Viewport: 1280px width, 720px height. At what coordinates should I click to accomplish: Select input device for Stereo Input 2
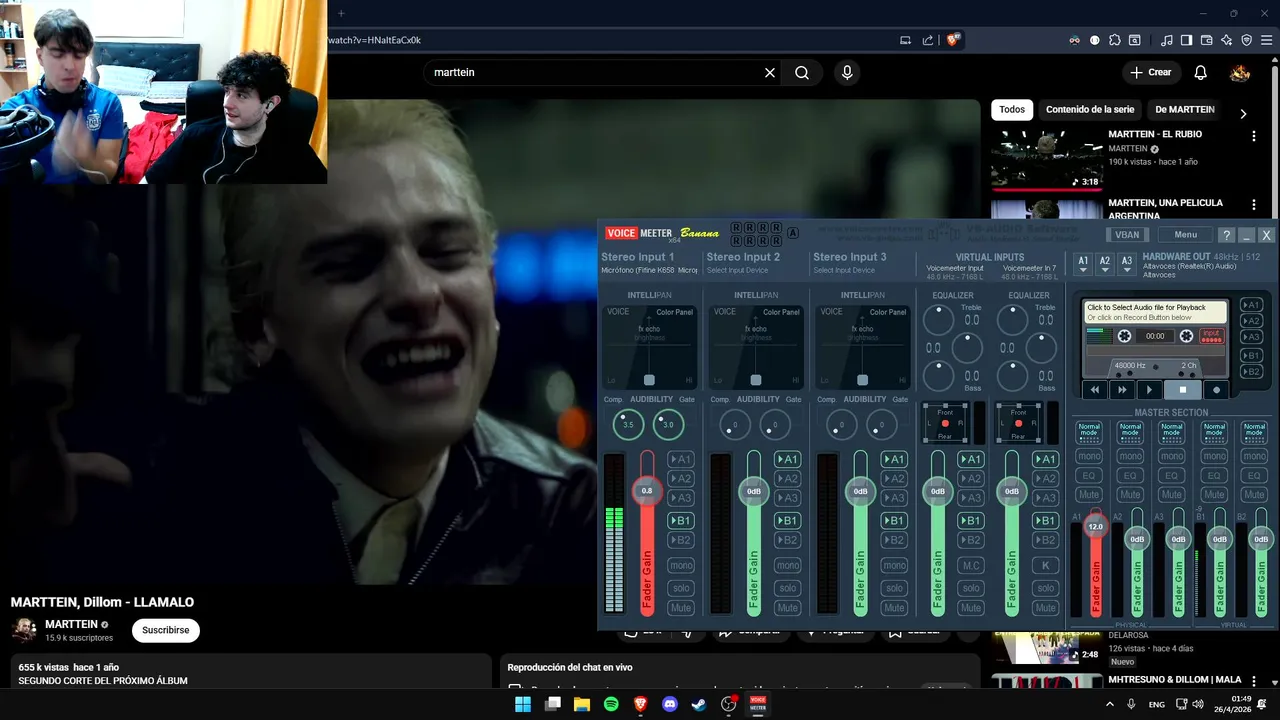738,270
